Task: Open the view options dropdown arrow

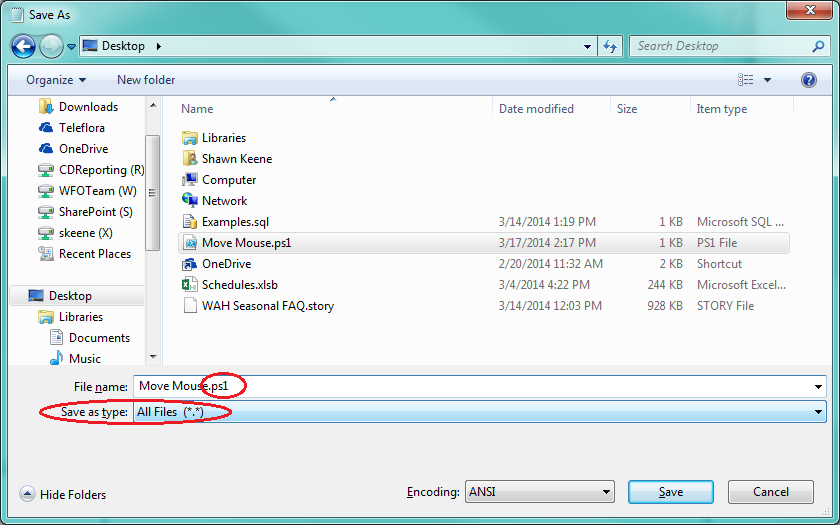Action: pos(767,80)
